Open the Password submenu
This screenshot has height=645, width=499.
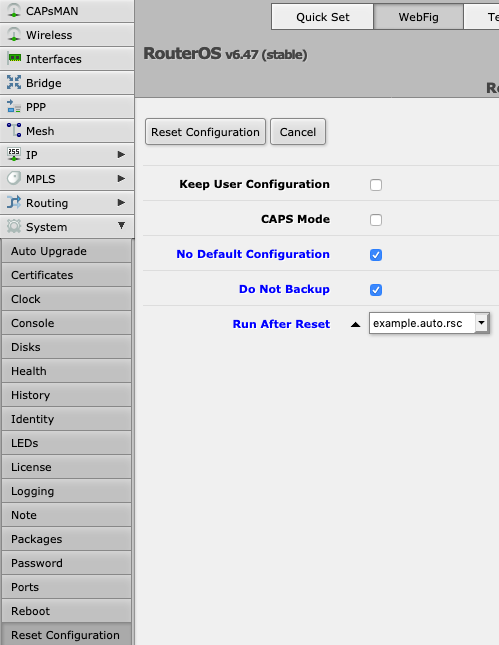click(x=66, y=563)
